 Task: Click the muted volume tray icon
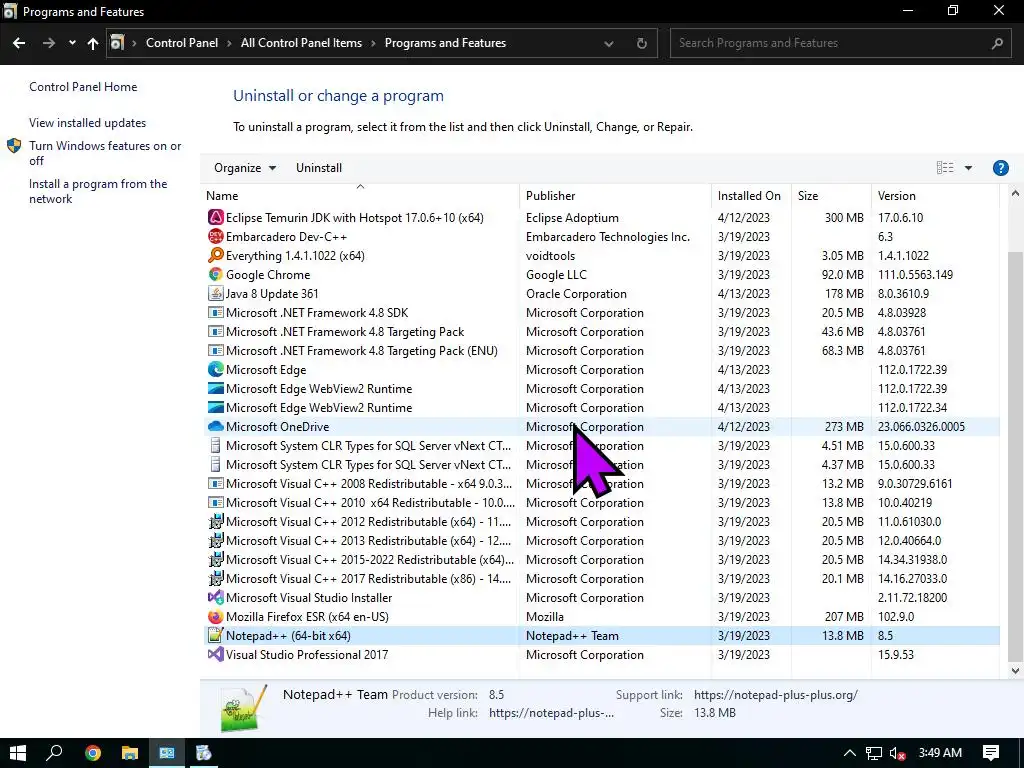(897, 754)
